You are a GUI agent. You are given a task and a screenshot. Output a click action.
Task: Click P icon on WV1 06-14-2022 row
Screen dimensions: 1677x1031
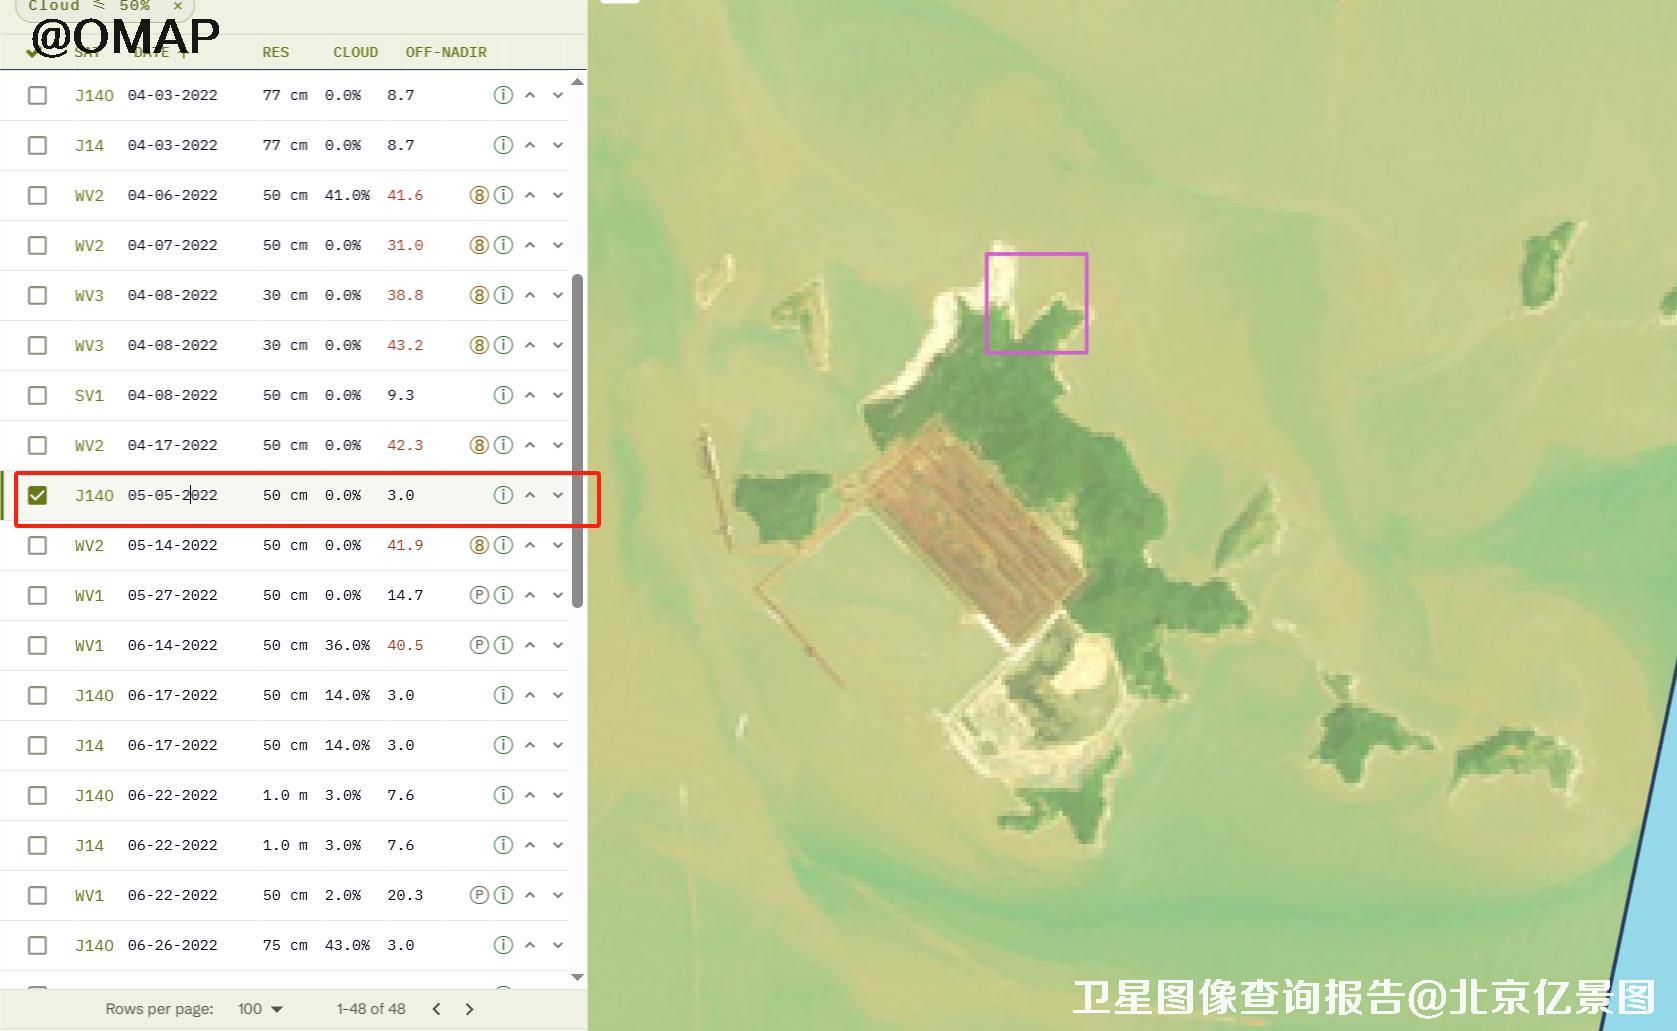(x=479, y=645)
